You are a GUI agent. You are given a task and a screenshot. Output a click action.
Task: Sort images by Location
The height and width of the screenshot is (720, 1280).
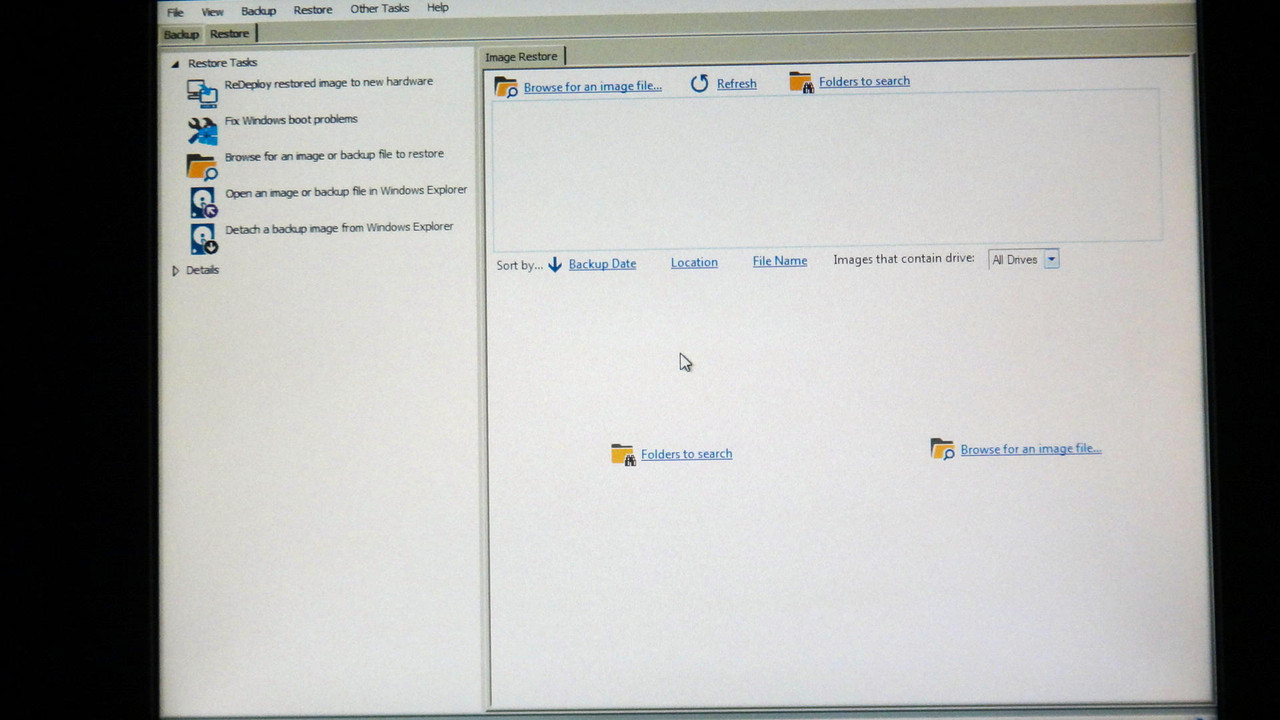[x=694, y=262]
